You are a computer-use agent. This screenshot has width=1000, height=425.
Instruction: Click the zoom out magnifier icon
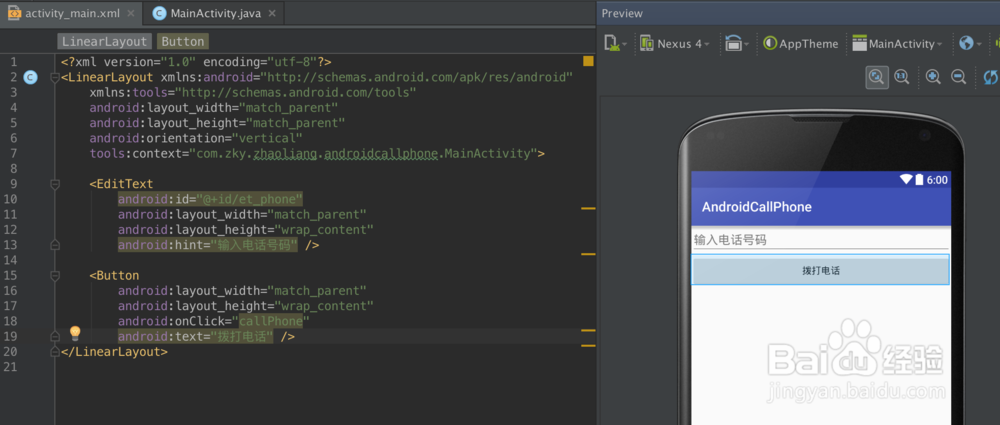[x=958, y=77]
